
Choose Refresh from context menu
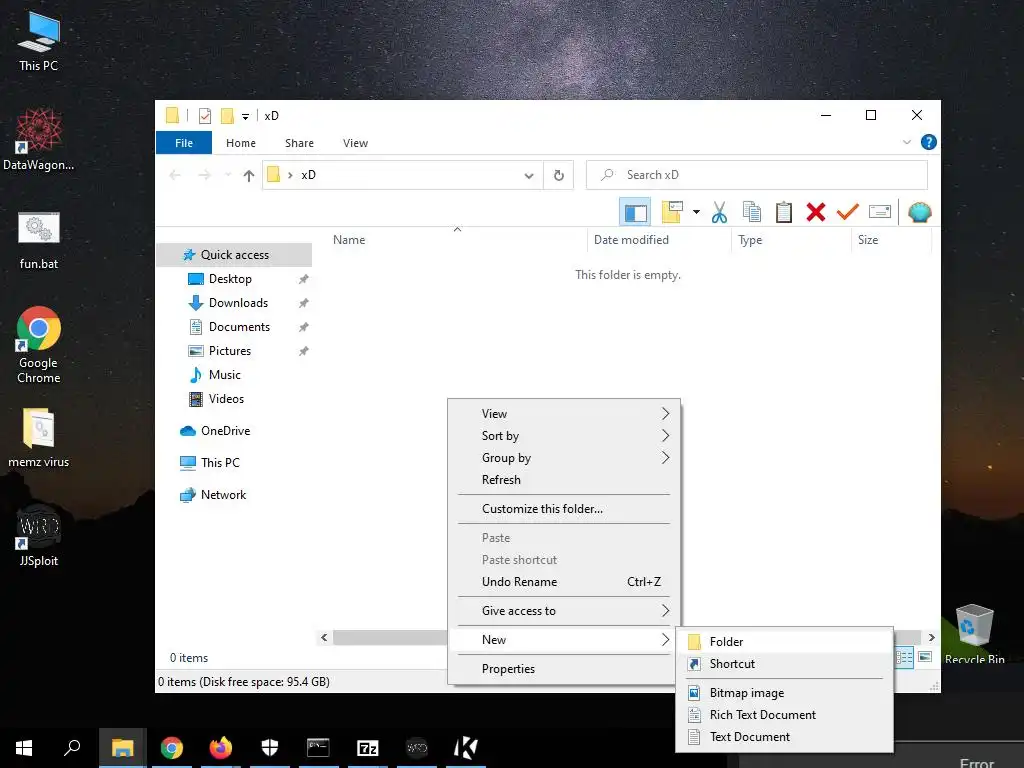(564, 480)
